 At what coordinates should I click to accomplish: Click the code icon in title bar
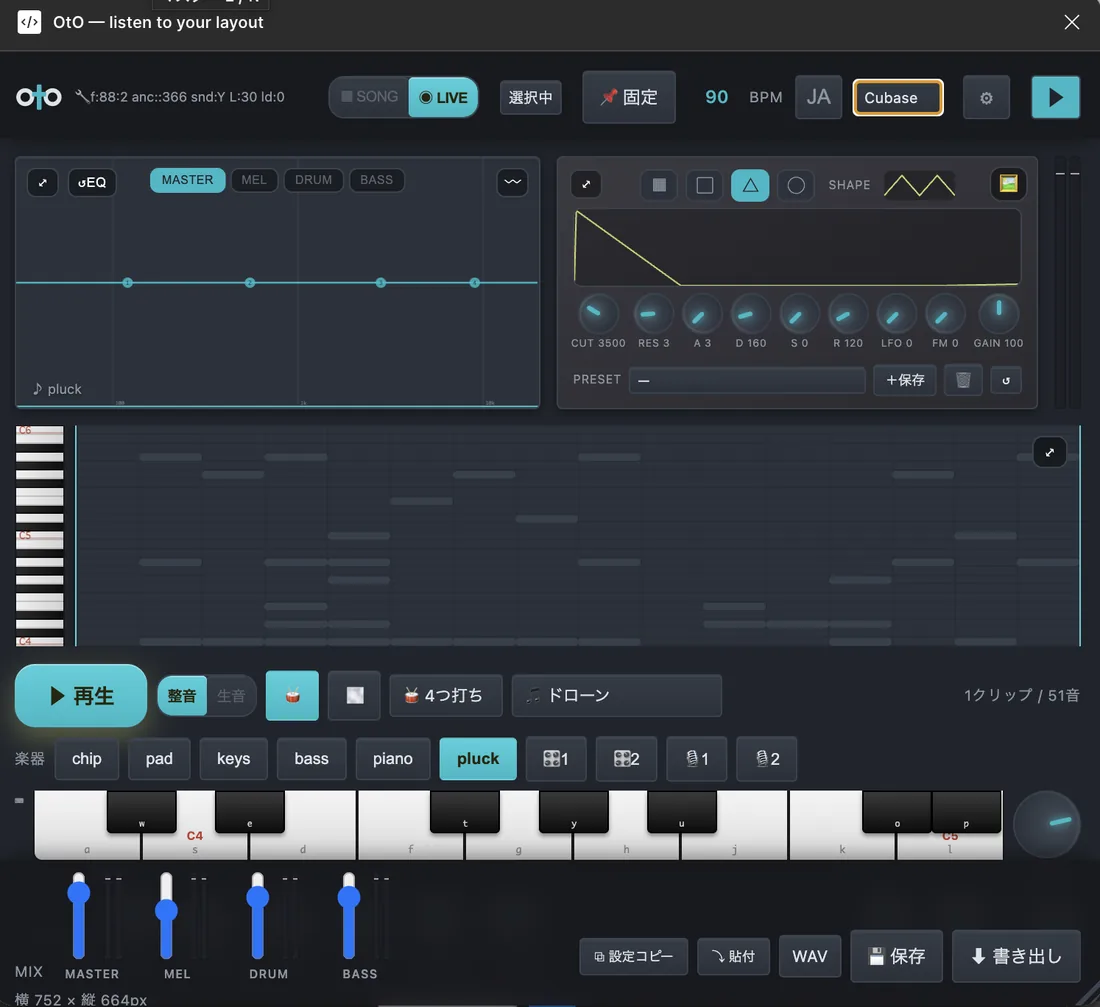click(x=29, y=22)
